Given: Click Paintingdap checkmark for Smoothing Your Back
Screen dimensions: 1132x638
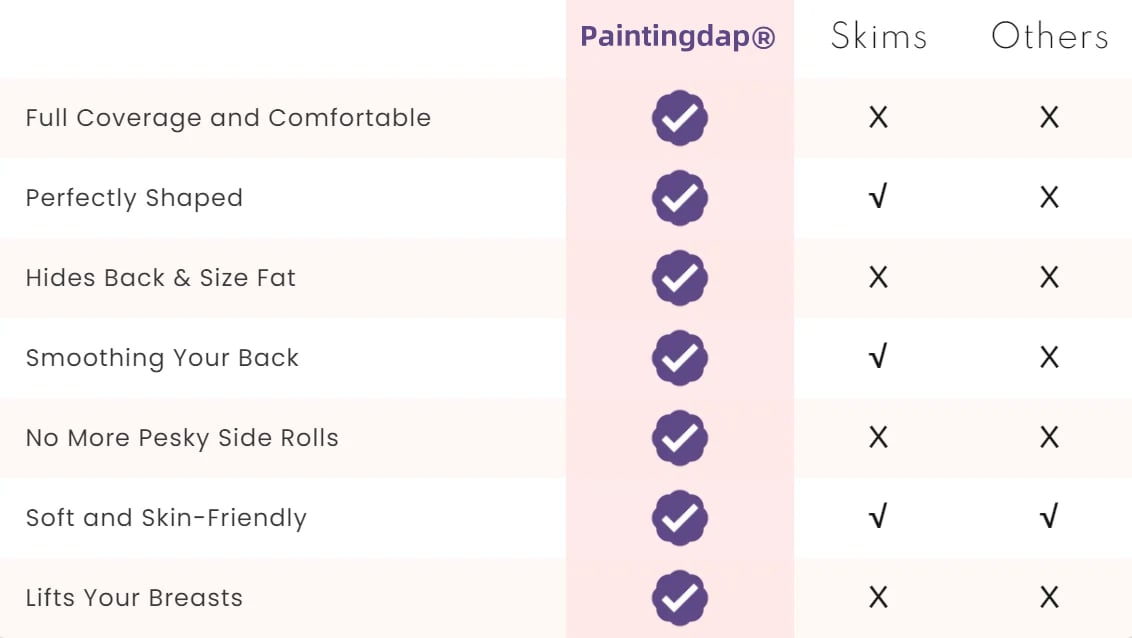Looking at the screenshot, I should [679, 358].
